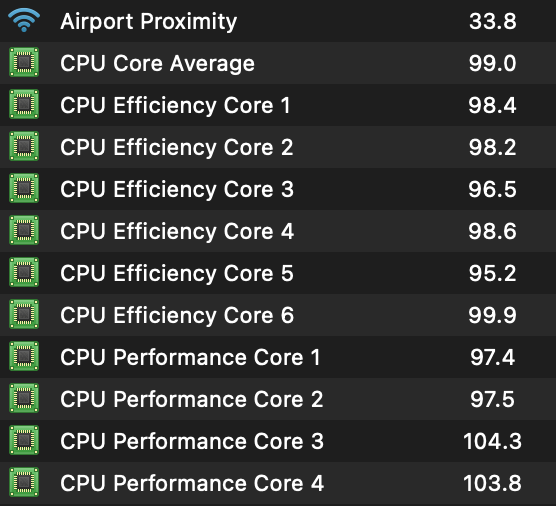Click the 103.8 temperature value
Screen dimensions: 556x506
pyautogui.click(x=492, y=483)
